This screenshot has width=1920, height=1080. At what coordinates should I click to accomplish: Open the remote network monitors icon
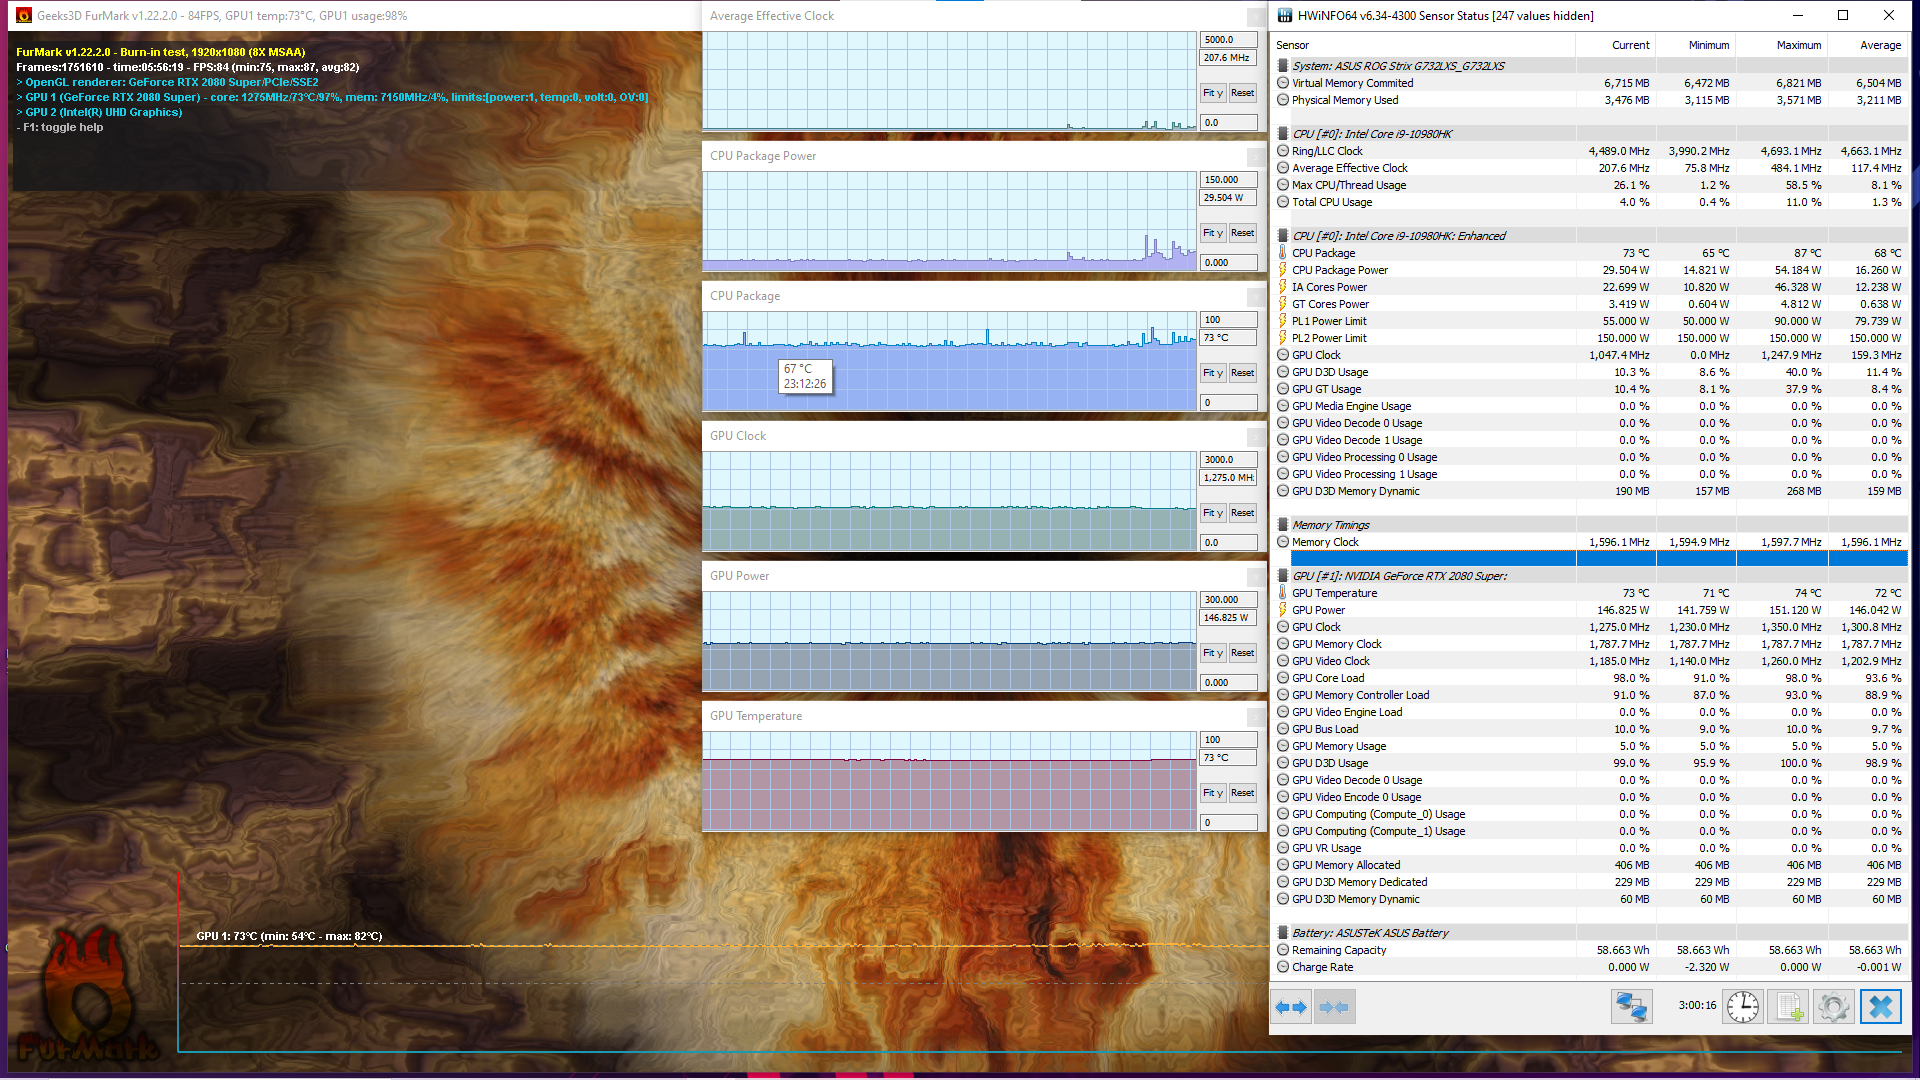1631,1007
